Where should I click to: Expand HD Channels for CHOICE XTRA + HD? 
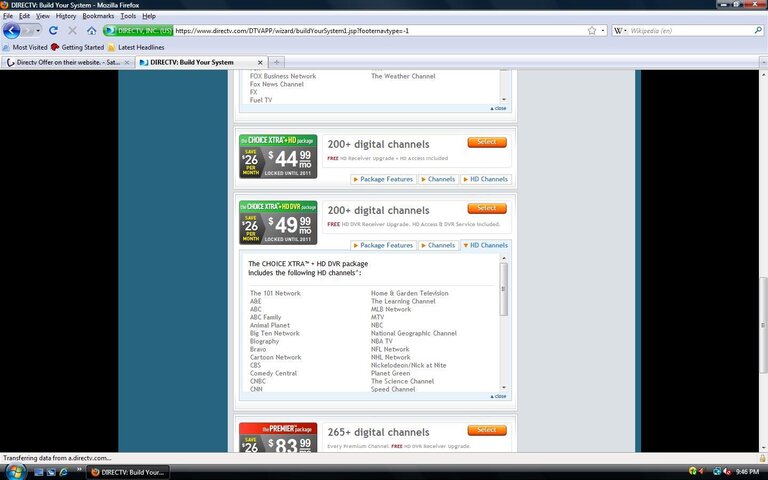[x=486, y=179]
